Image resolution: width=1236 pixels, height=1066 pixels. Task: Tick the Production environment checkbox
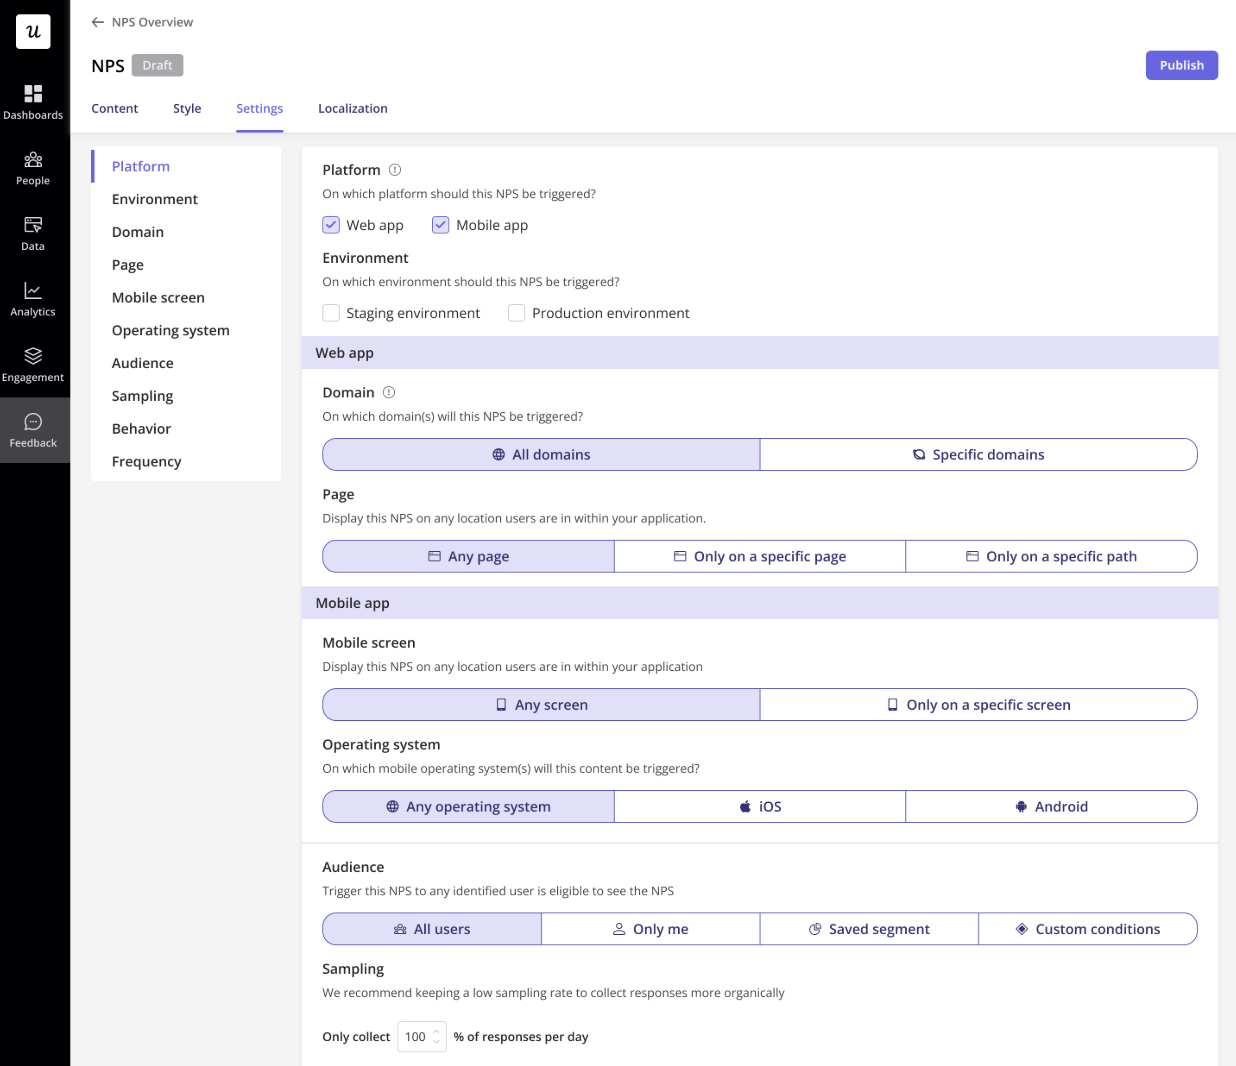coord(517,313)
